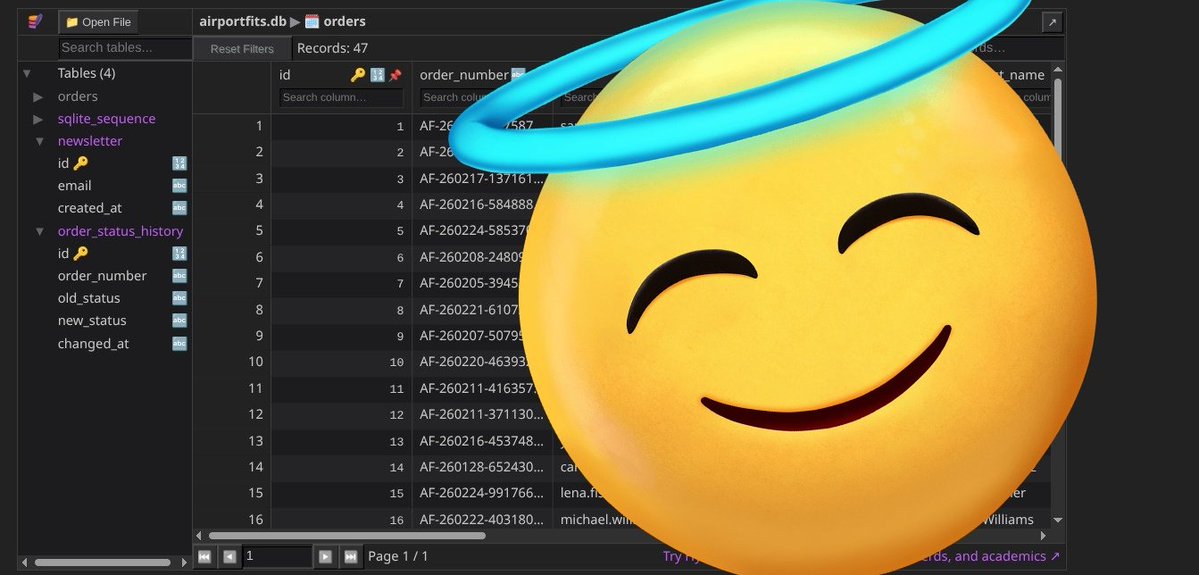
Task: Click the text type icon for changed_at
Action: pyautogui.click(x=180, y=343)
